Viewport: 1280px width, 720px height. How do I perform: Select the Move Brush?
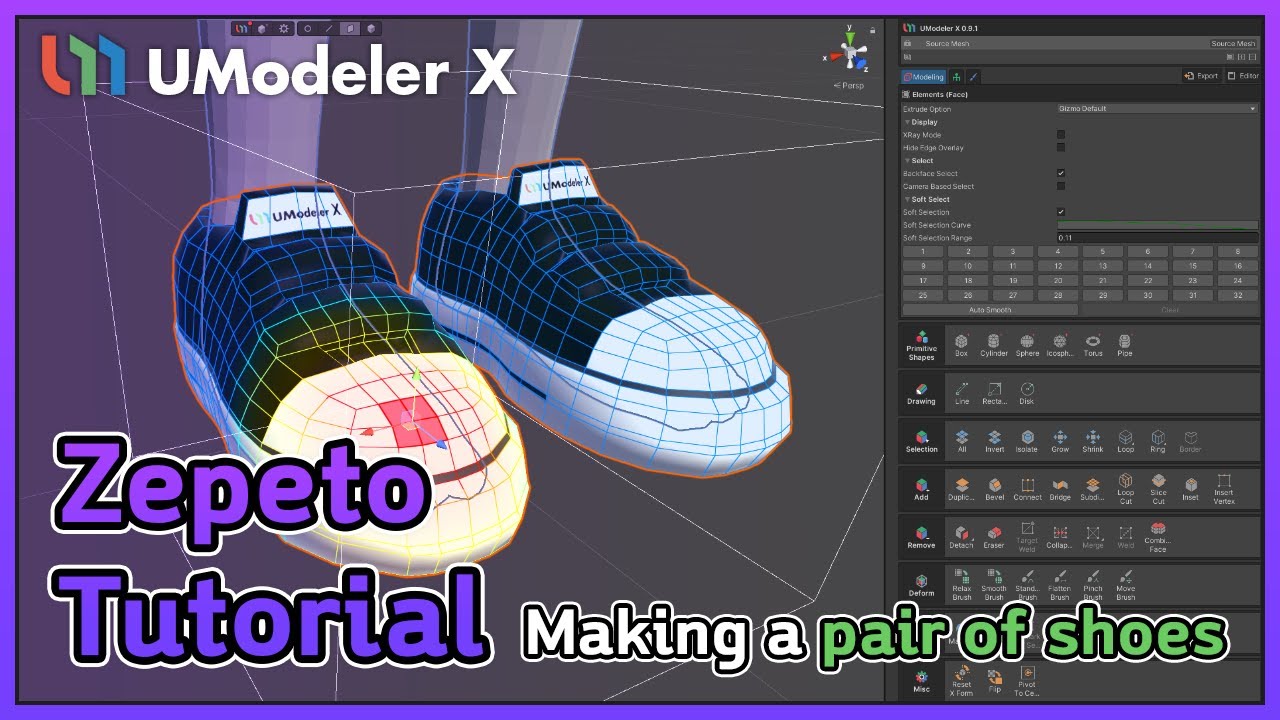pos(1125,584)
